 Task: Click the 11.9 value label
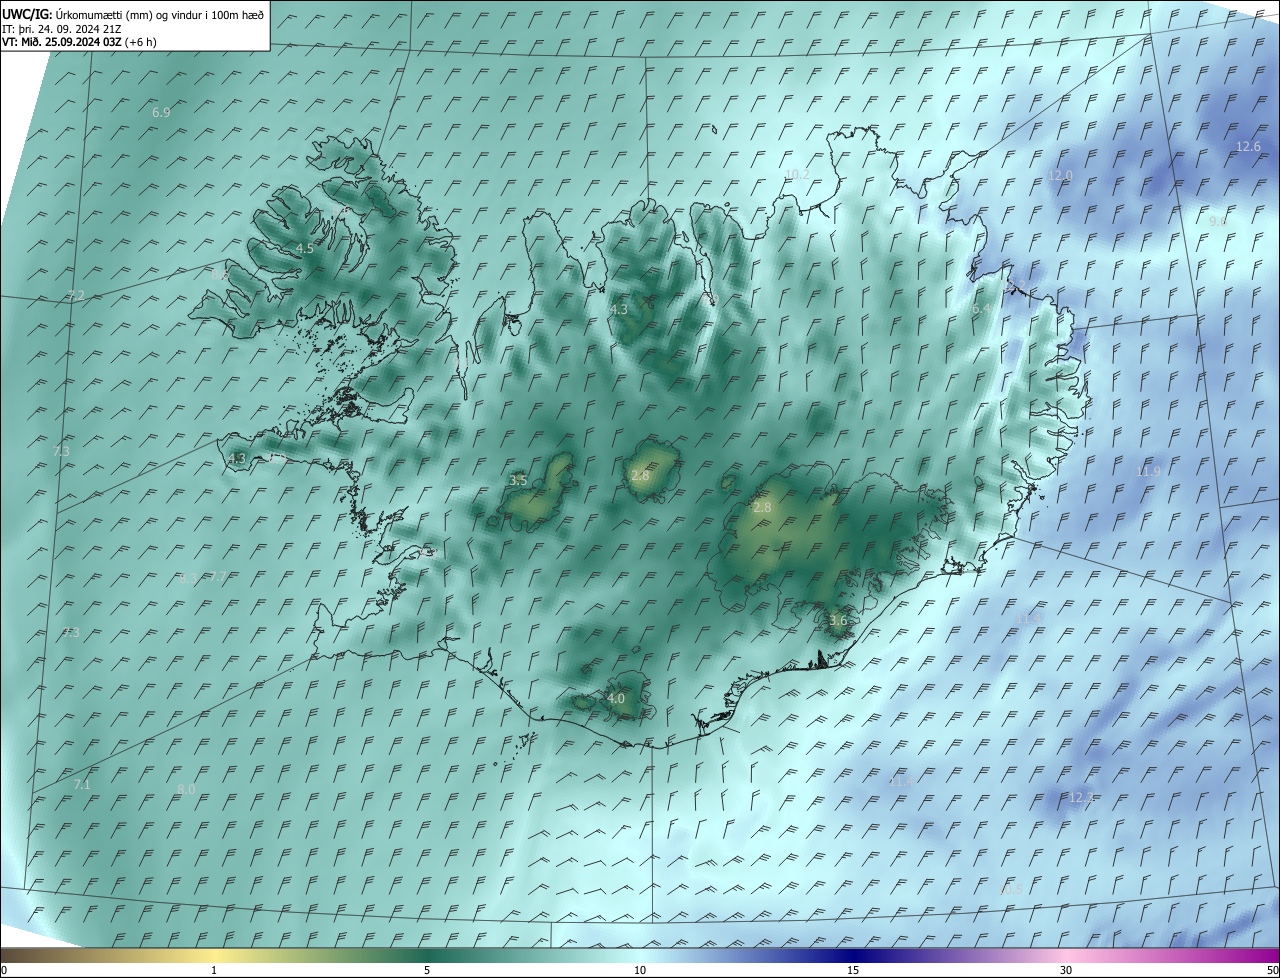pos(1148,472)
